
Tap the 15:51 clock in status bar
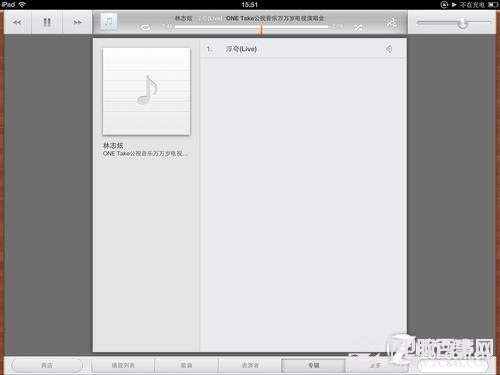point(250,5)
